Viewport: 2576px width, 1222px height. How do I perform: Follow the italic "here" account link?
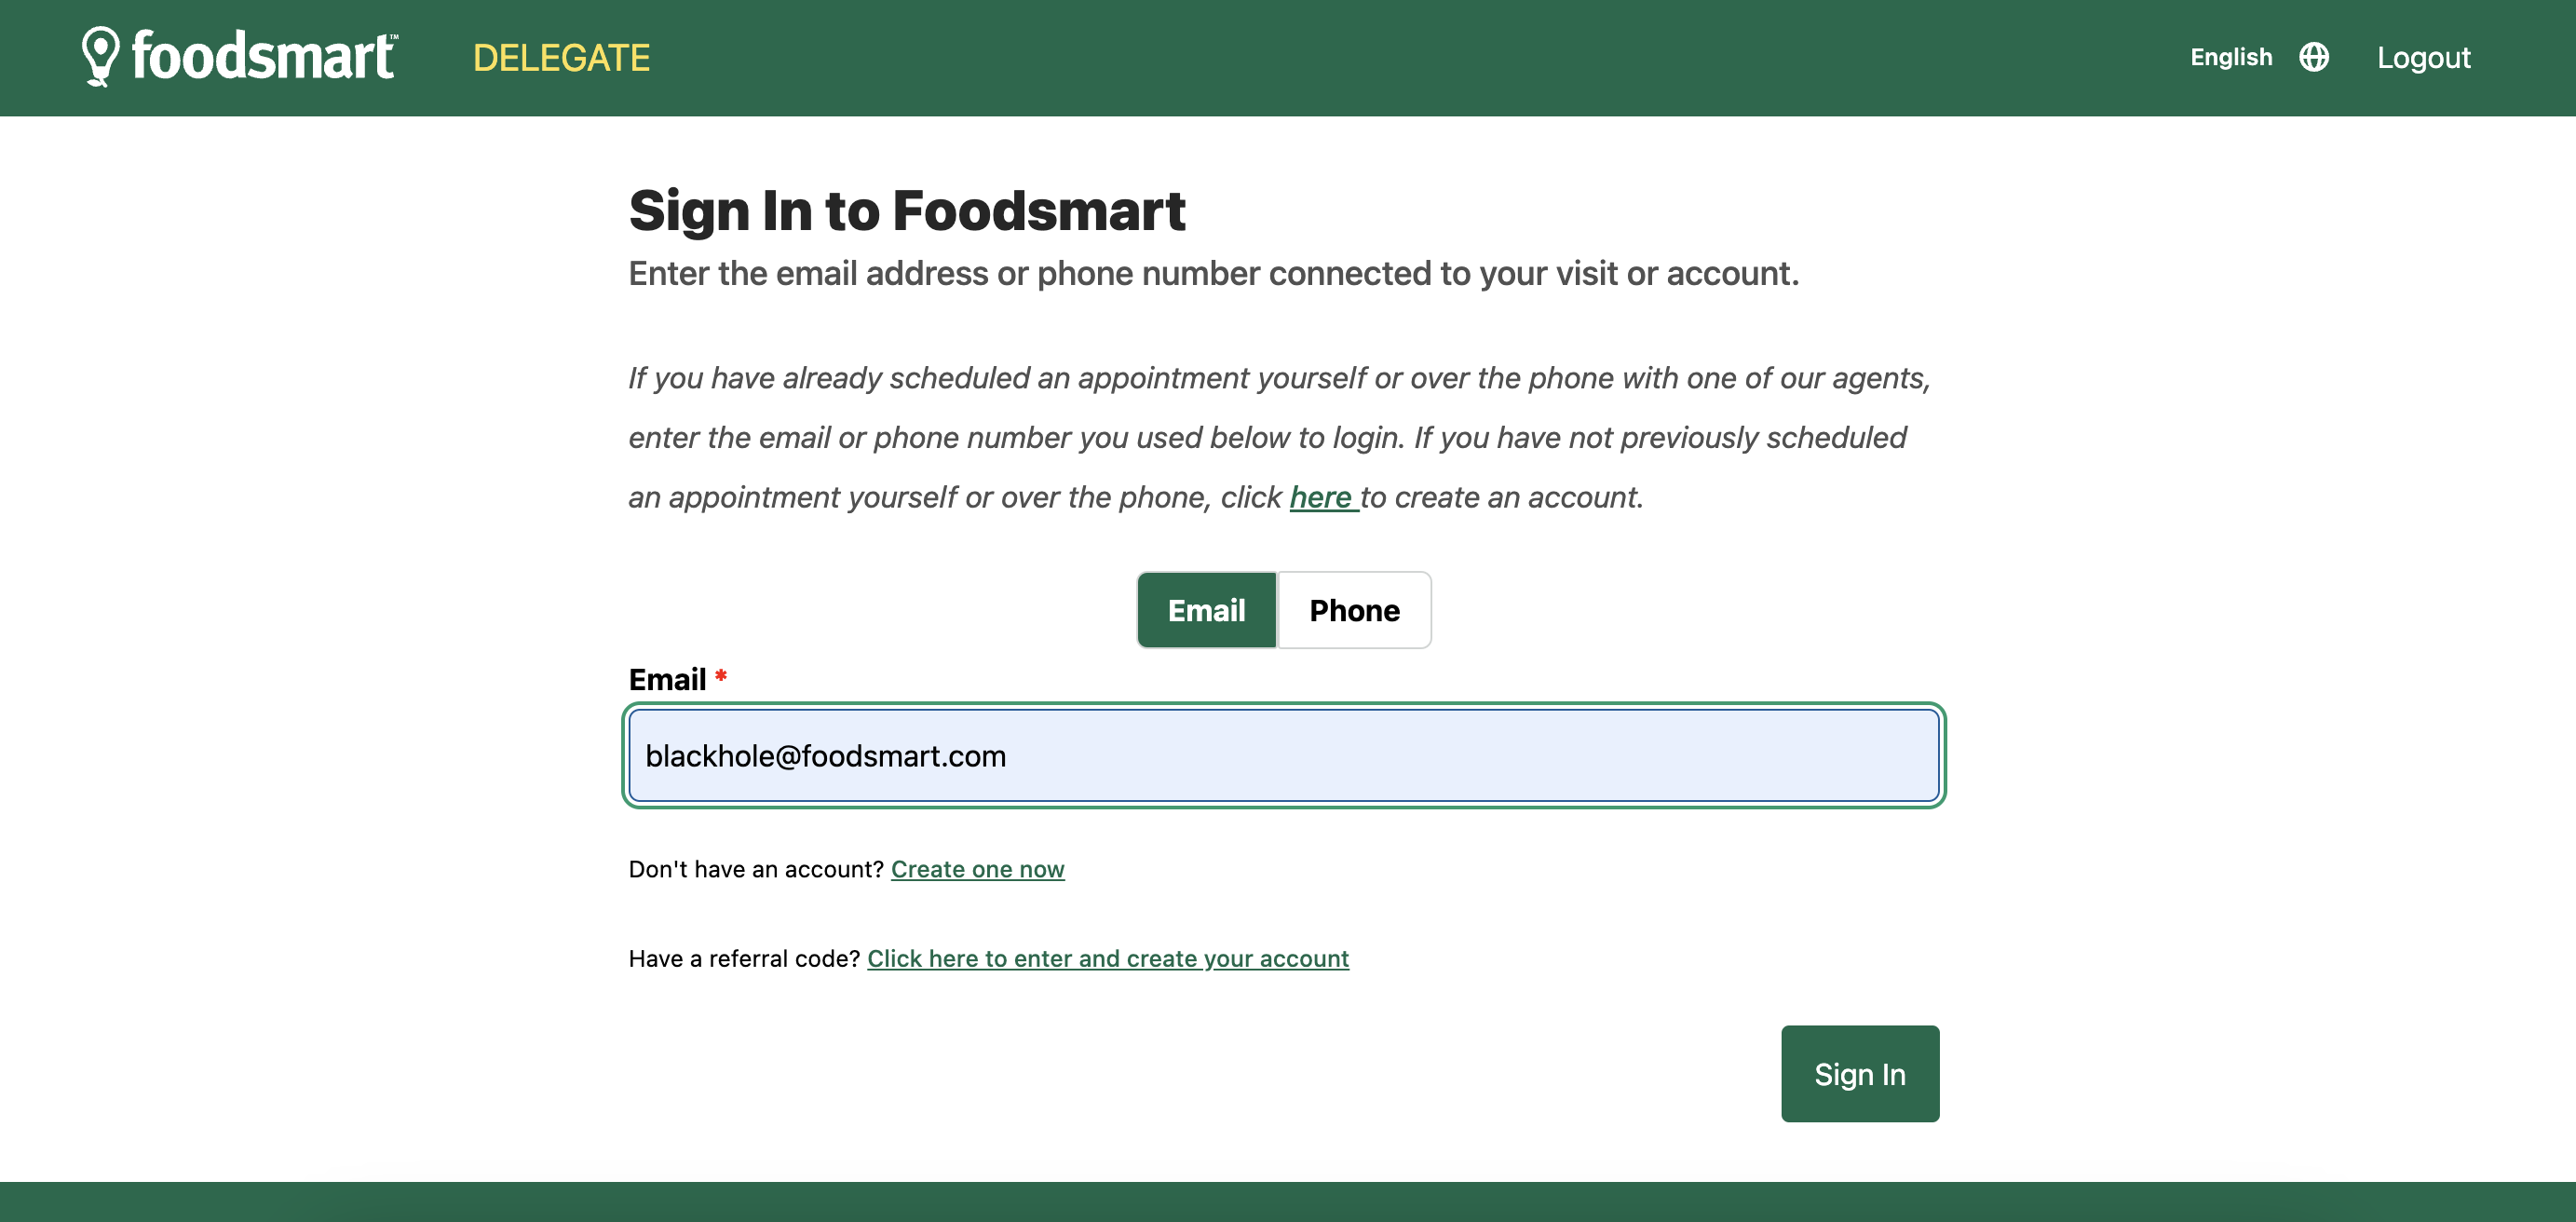(x=1321, y=497)
